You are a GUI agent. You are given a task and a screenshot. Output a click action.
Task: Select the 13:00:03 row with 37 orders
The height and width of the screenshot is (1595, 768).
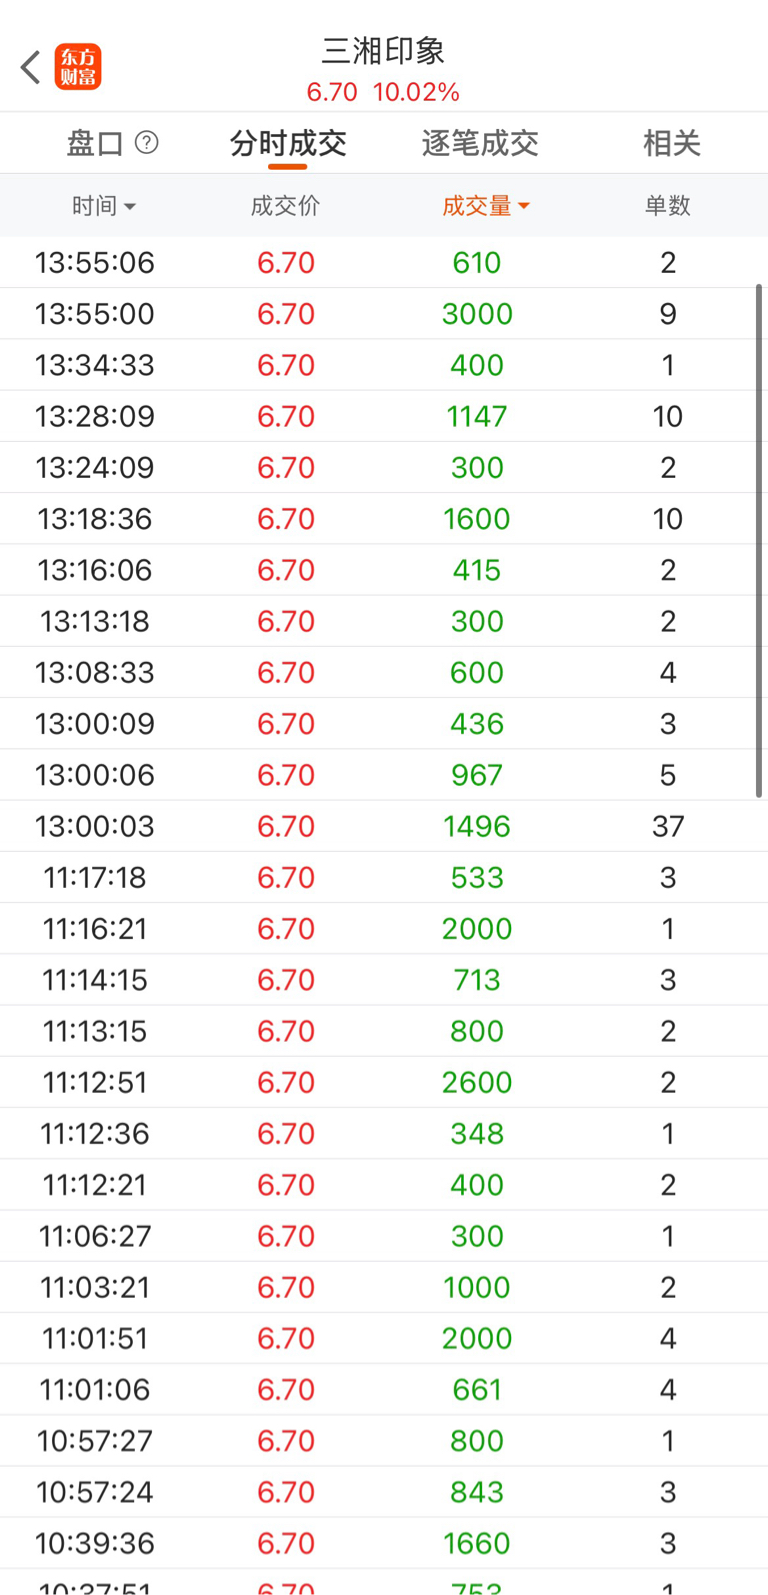[384, 826]
